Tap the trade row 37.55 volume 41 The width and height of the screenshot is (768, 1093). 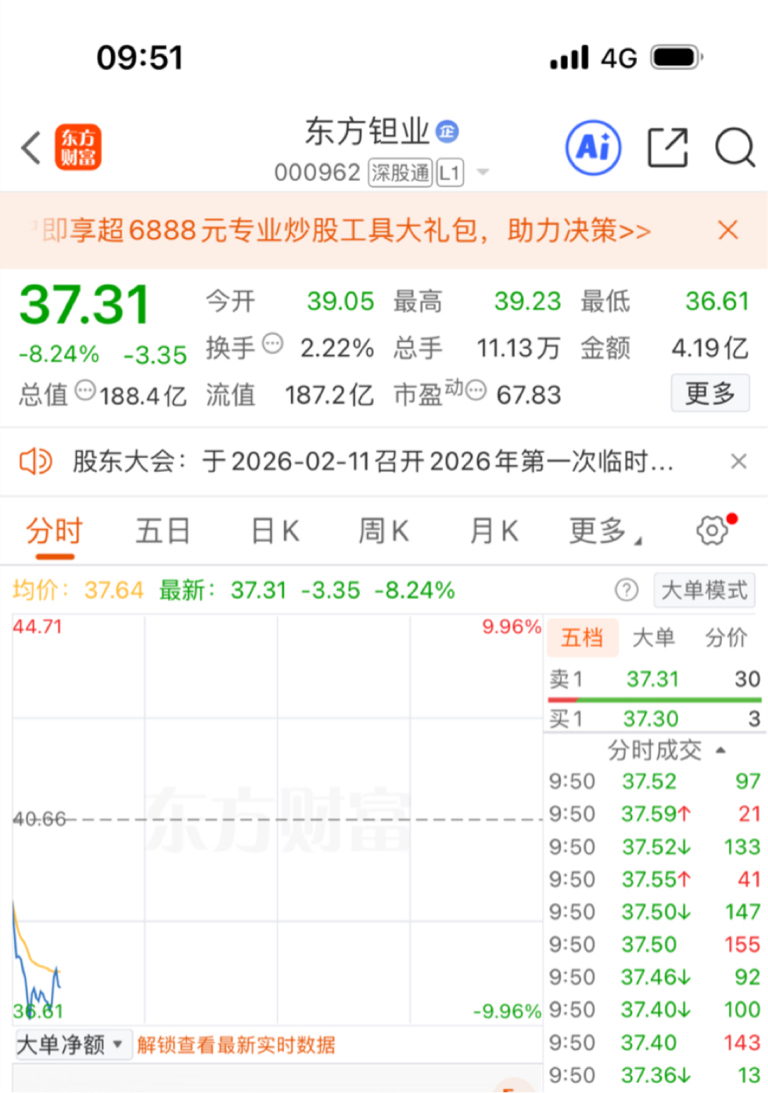(654, 879)
